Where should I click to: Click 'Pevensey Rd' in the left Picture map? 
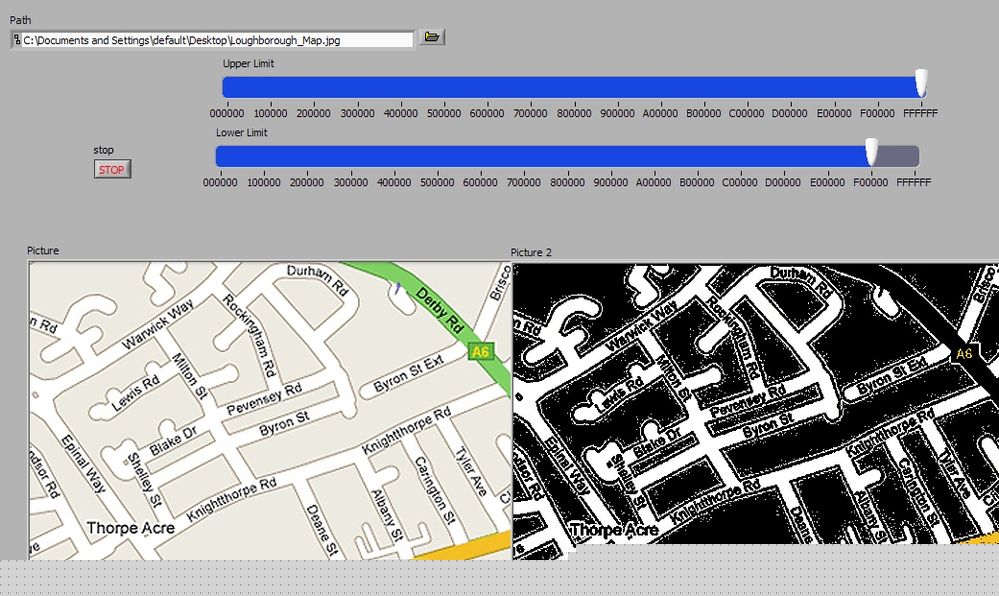(x=264, y=400)
